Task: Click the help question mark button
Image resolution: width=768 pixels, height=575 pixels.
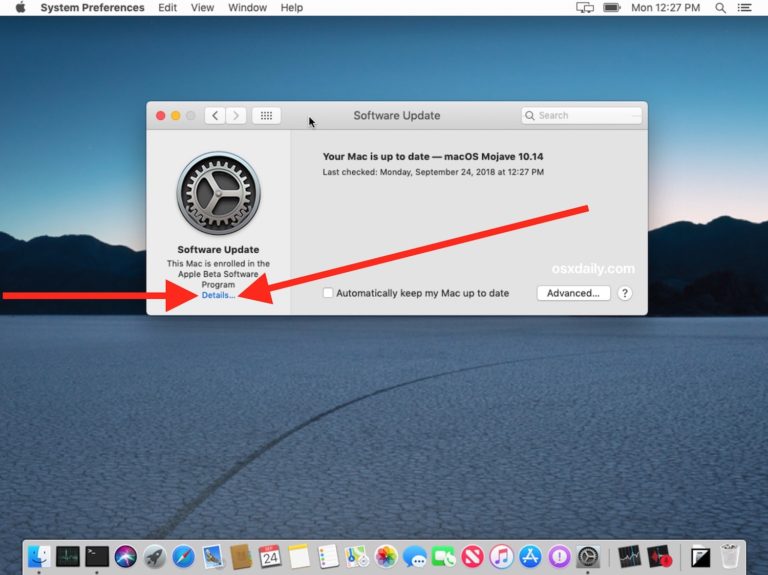Action: (x=624, y=293)
